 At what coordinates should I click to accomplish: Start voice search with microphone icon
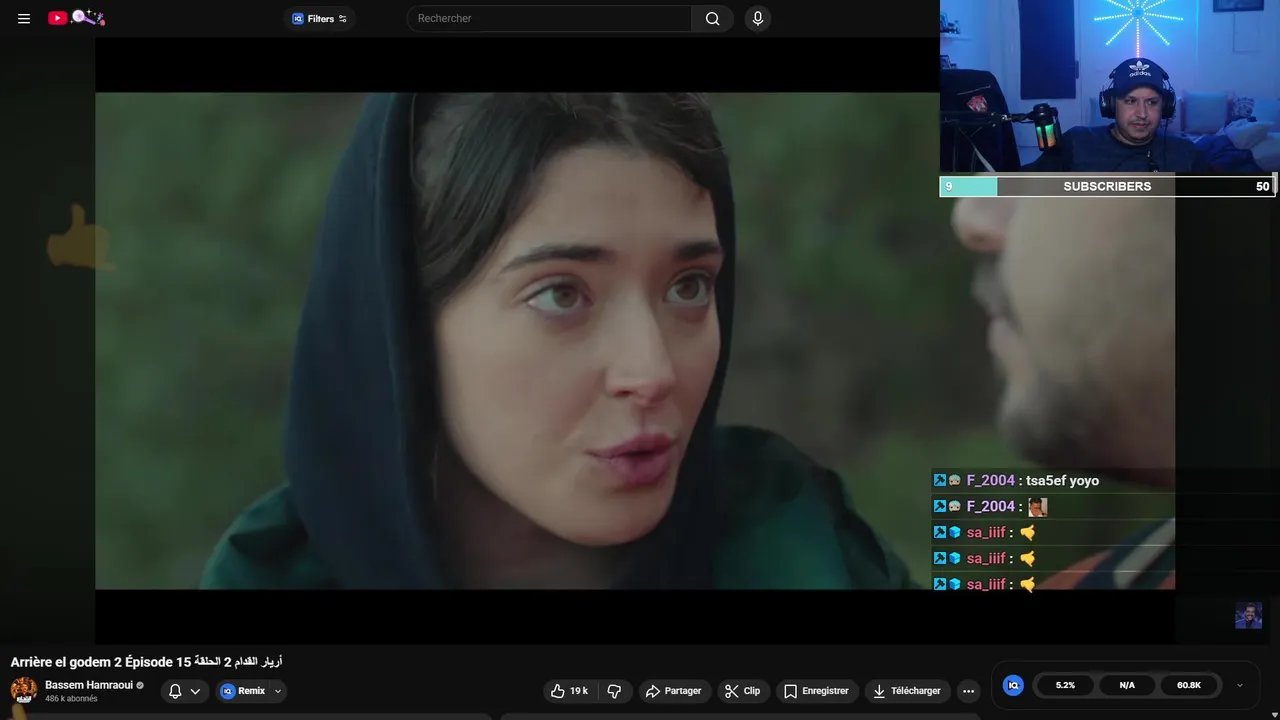click(x=758, y=18)
